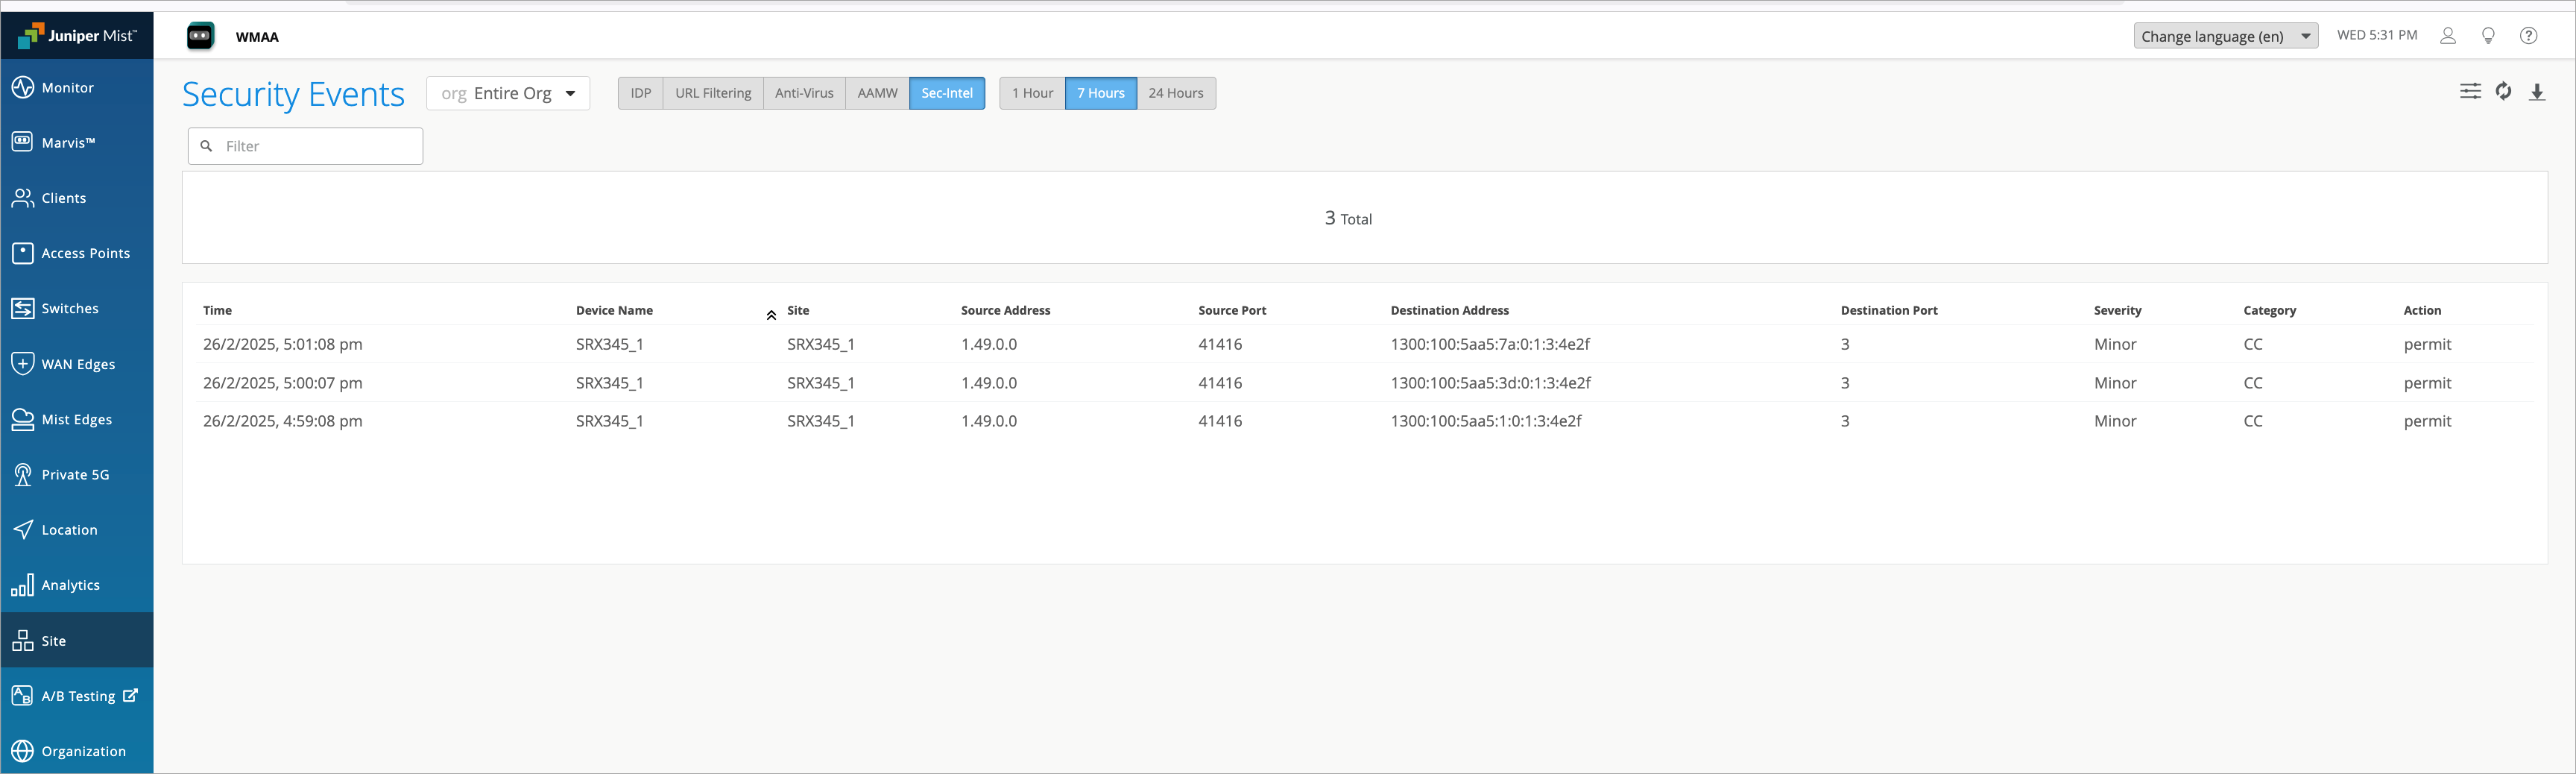The image size is (2576, 774).
Task: Select the 7 Hours time range
Action: point(1100,93)
